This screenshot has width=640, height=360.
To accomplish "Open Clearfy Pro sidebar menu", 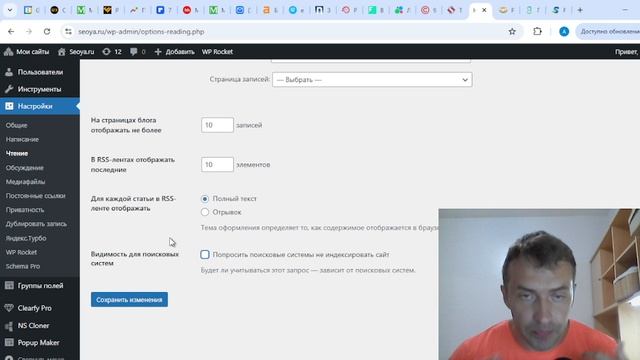I will (40, 308).
